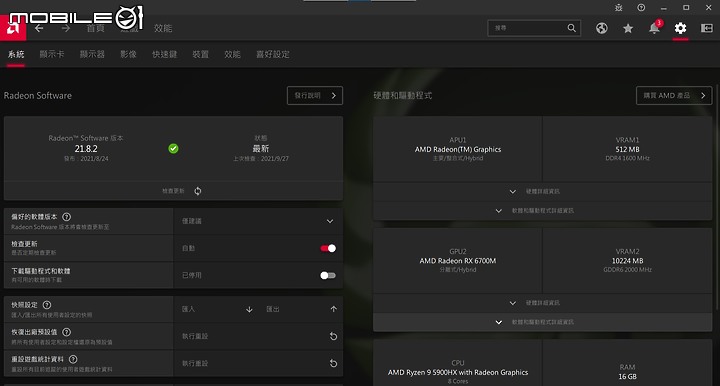Click the Radeon Software heading
The image size is (720, 386).
click(x=38, y=95)
